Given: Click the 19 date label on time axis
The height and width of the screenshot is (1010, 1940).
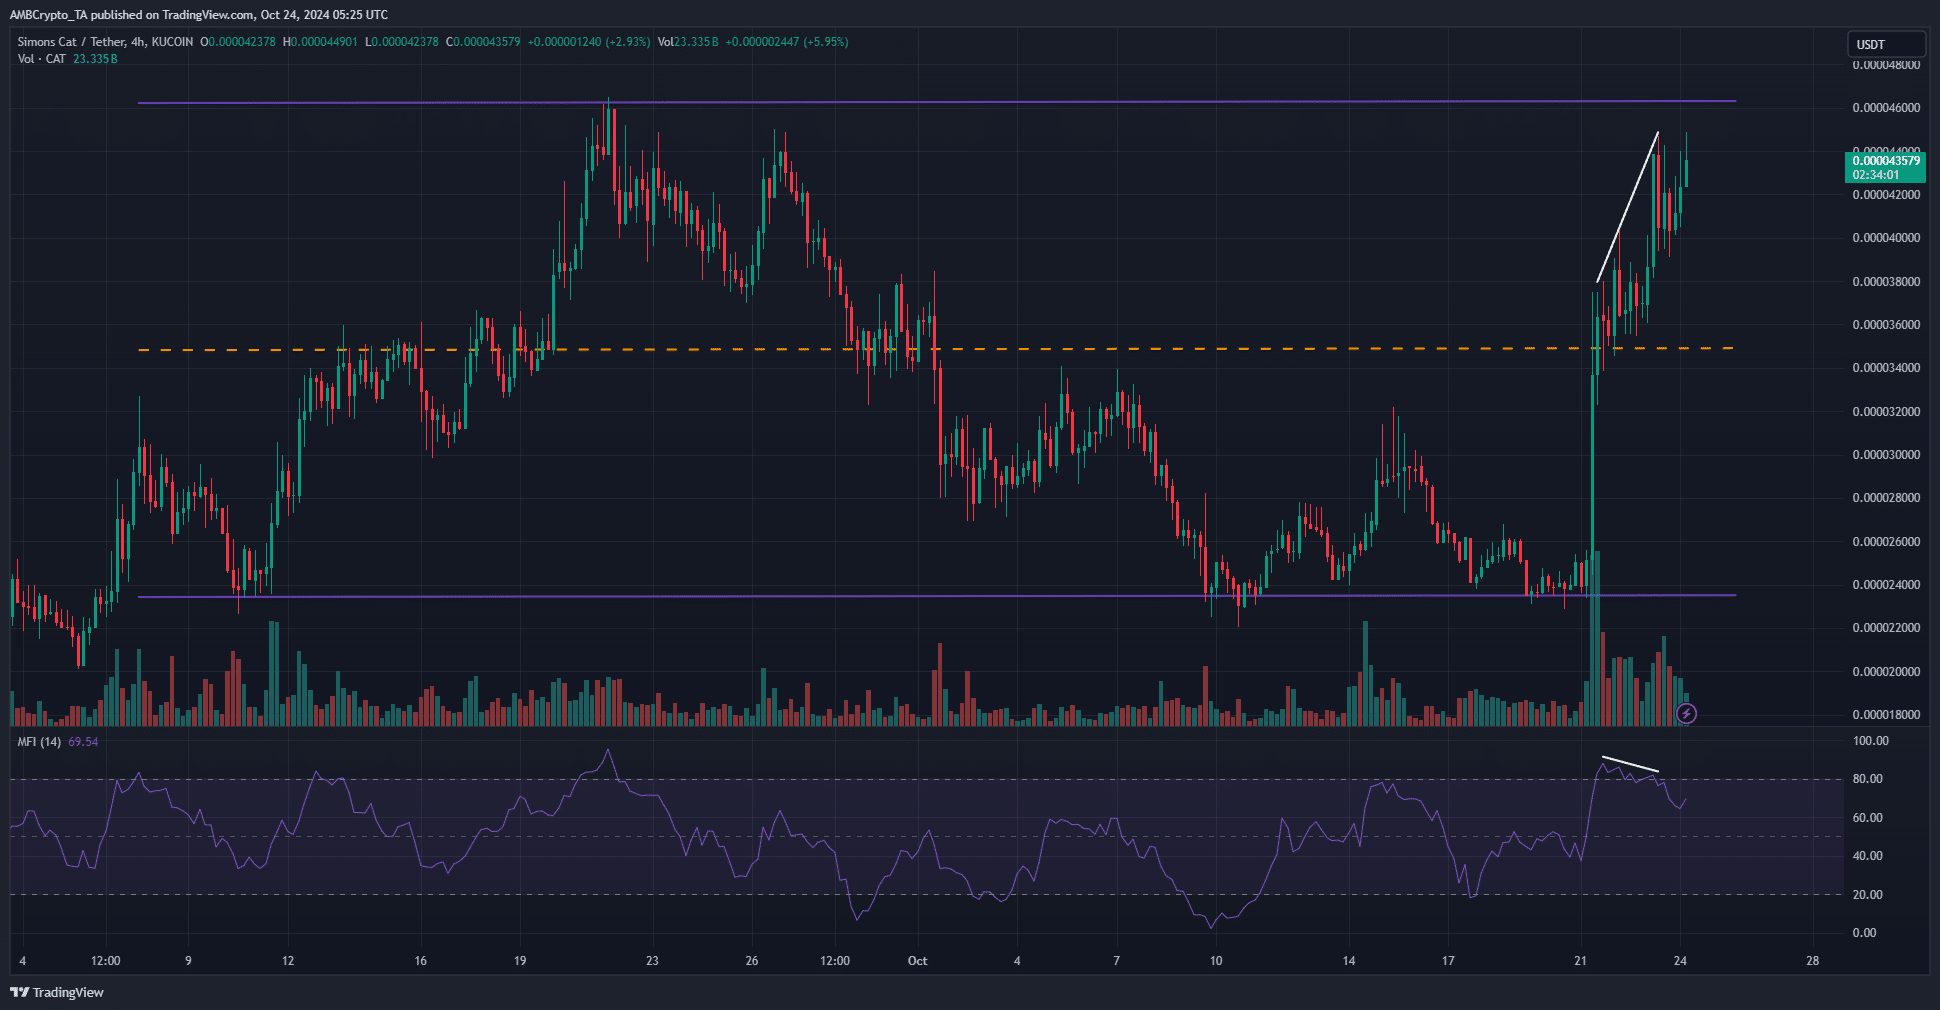Looking at the screenshot, I should point(520,961).
